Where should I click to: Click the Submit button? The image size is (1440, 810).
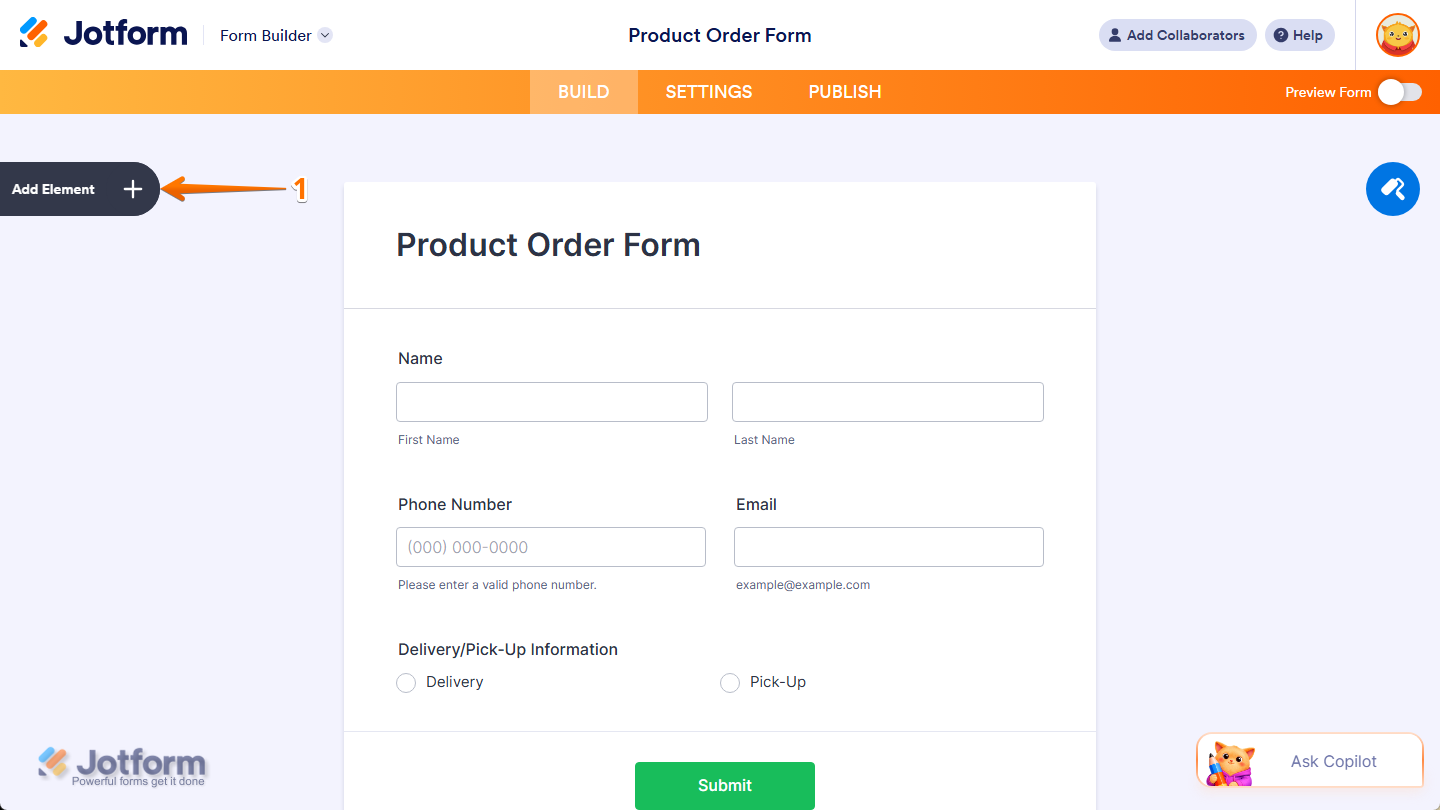click(724, 786)
